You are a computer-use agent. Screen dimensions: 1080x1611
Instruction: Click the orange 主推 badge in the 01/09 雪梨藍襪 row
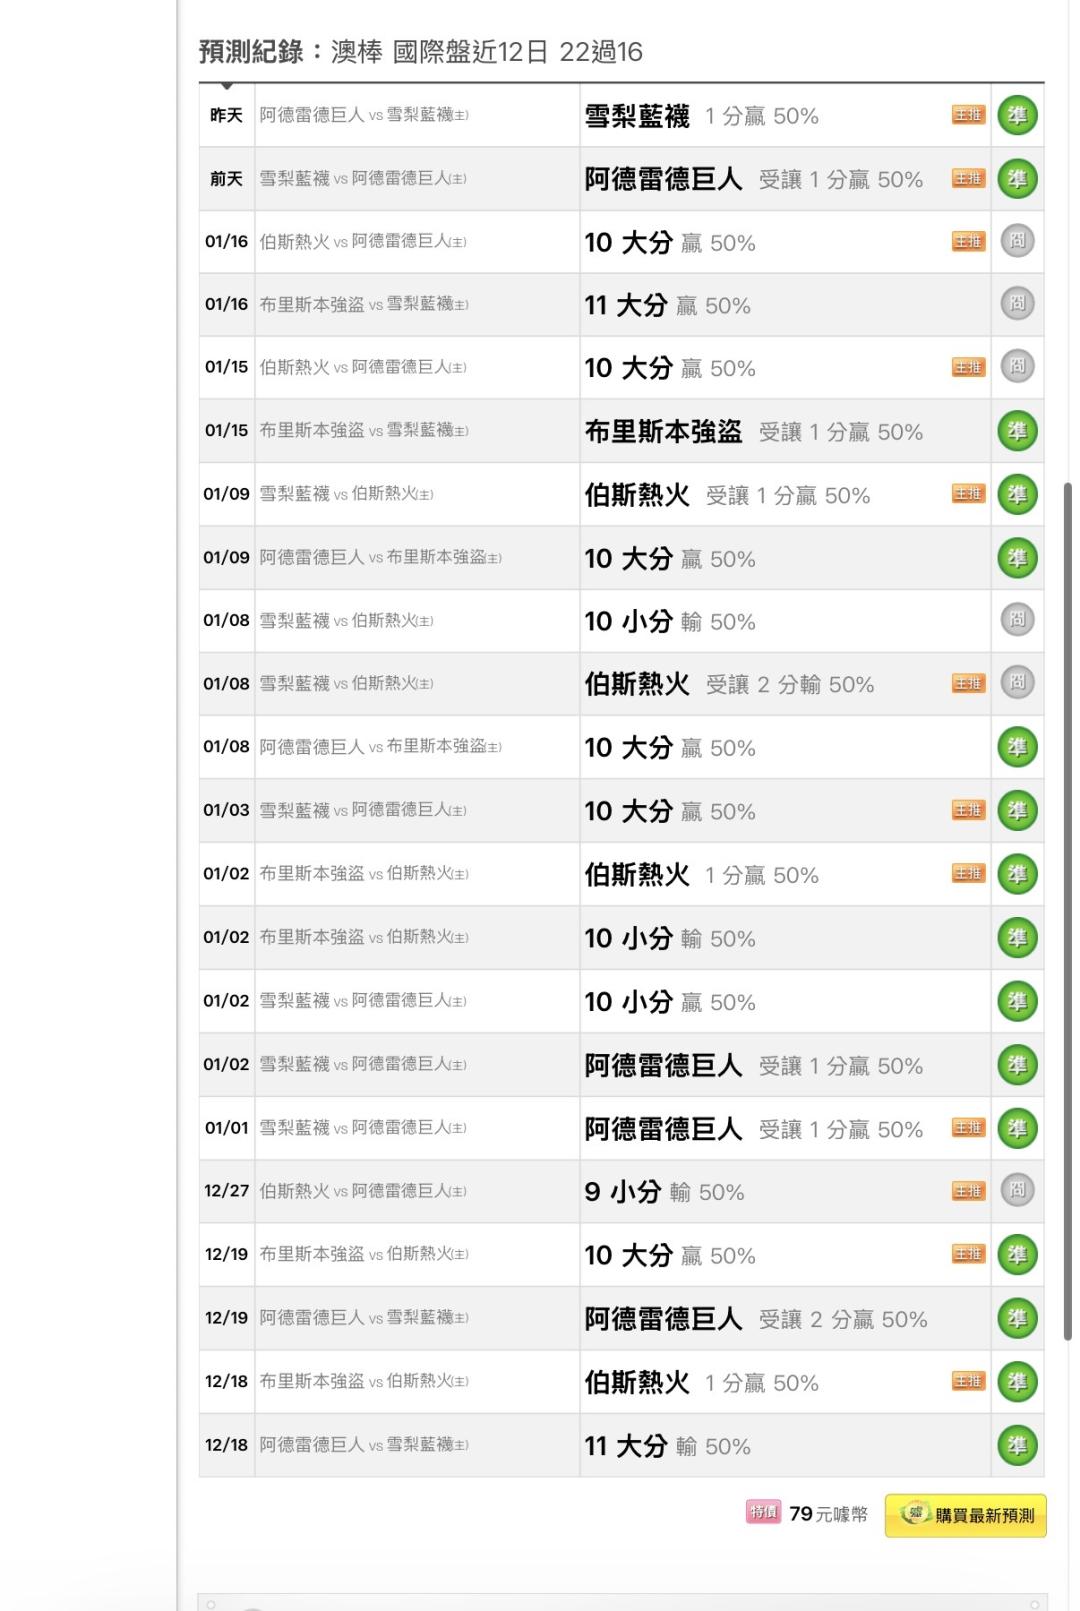click(968, 494)
